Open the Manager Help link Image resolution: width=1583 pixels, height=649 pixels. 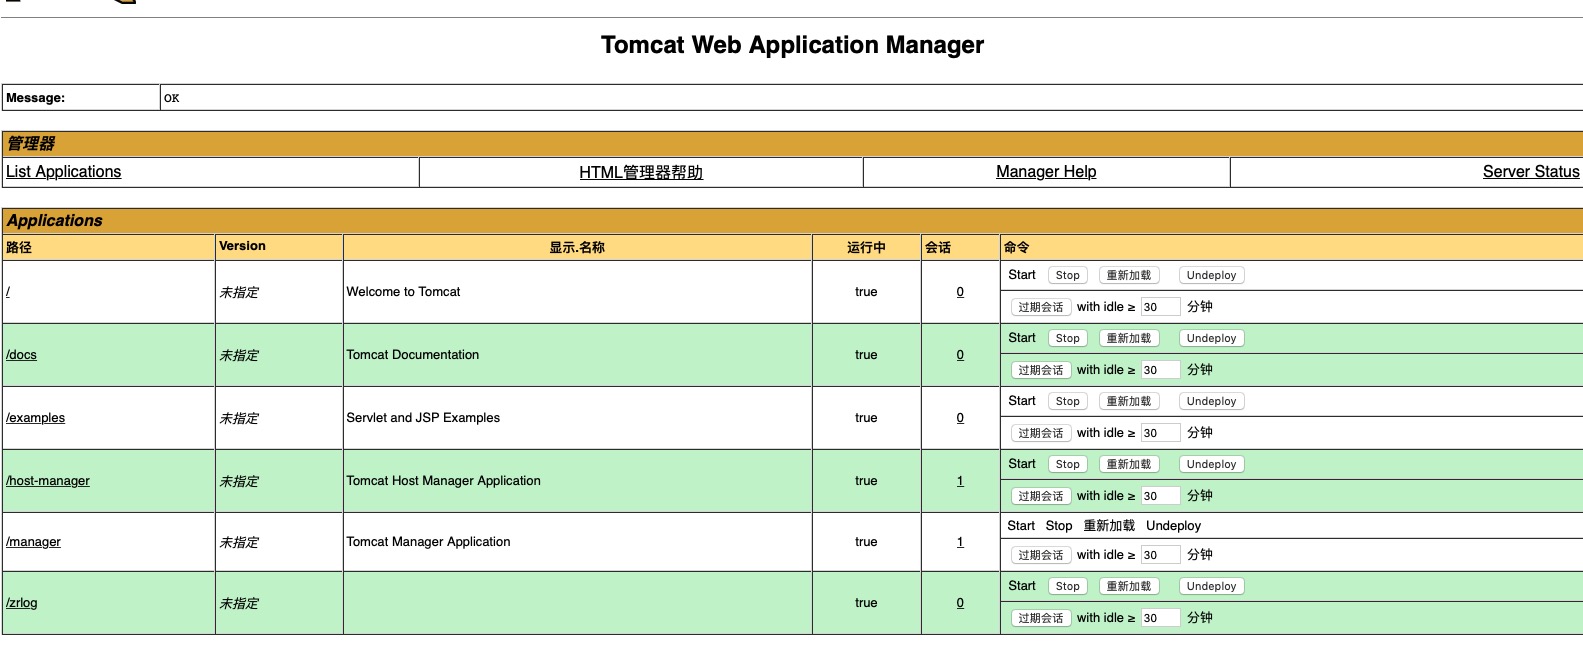point(1046,172)
